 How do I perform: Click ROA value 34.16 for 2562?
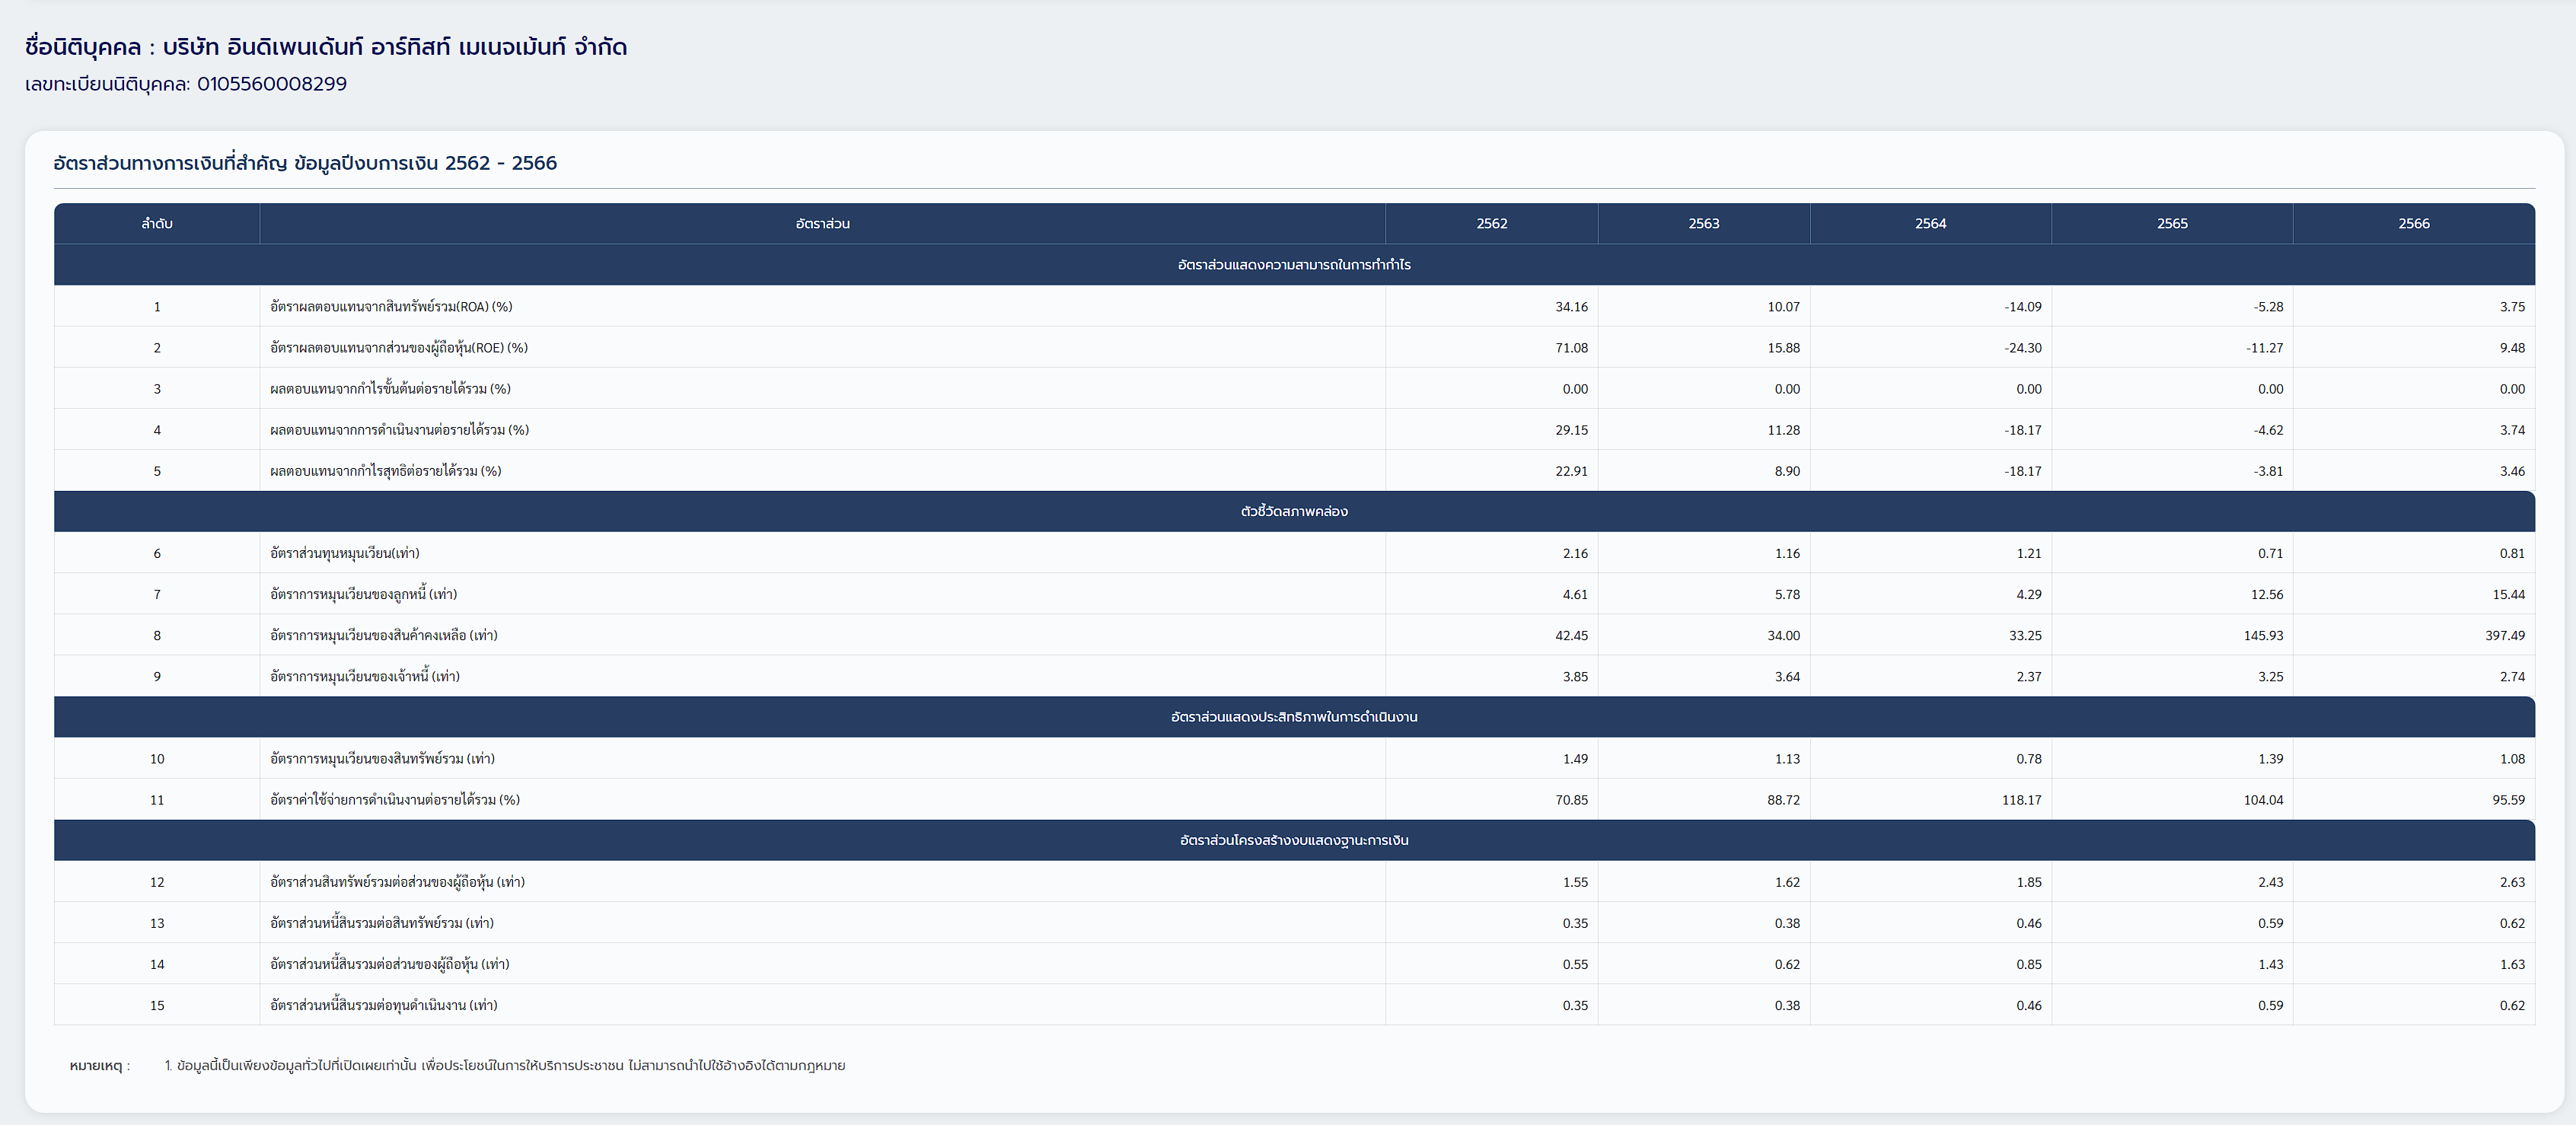[1571, 307]
